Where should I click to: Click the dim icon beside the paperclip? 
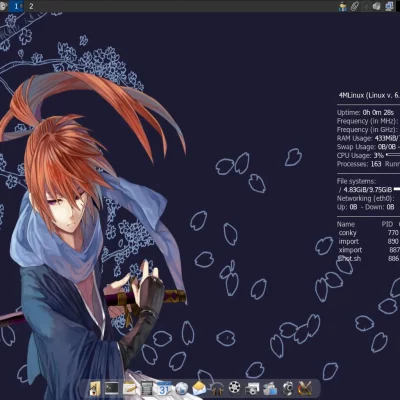(x=366, y=6)
